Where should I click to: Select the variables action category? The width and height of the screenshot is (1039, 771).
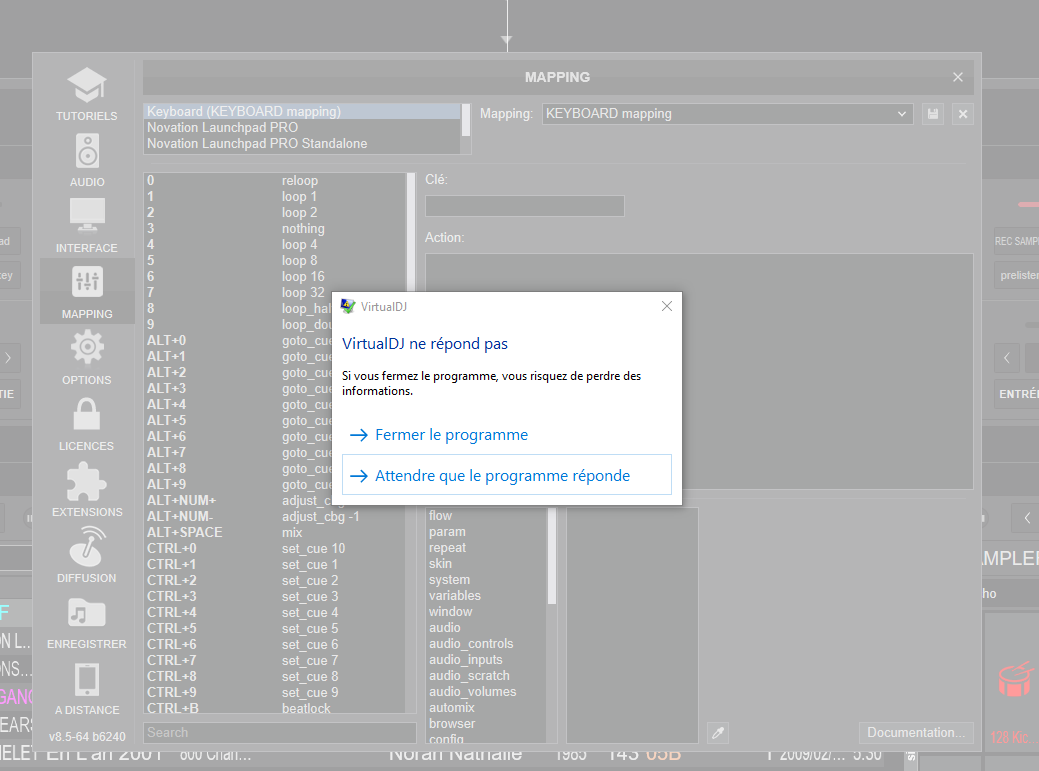click(x=486, y=595)
